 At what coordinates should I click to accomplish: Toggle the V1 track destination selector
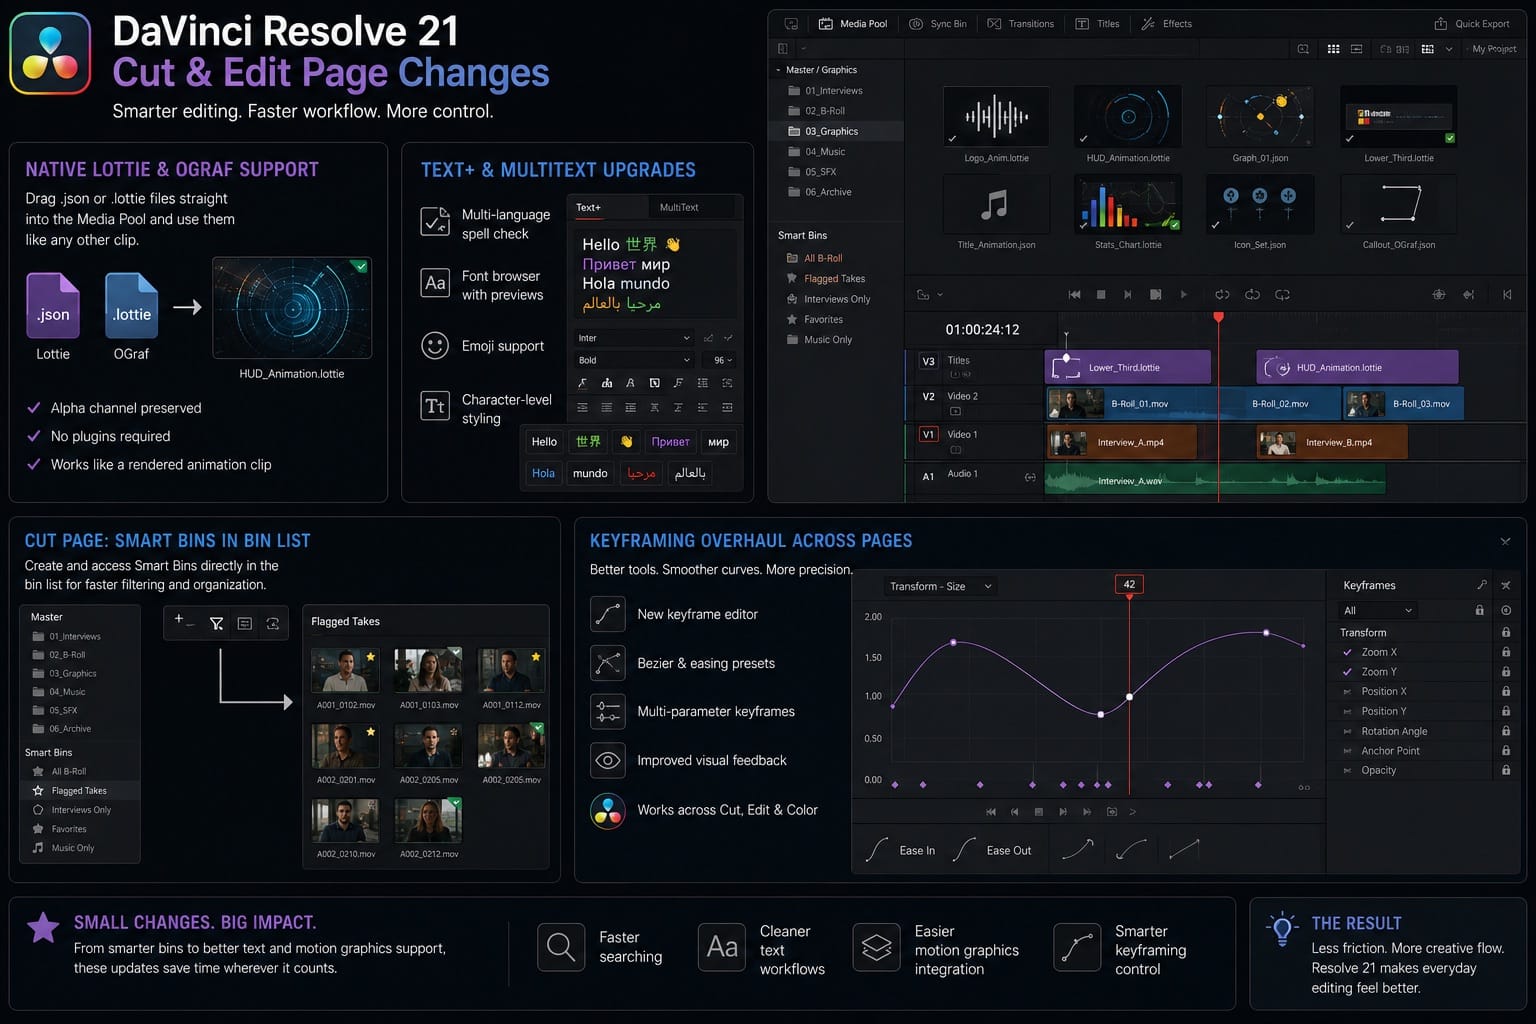click(x=928, y=435)
